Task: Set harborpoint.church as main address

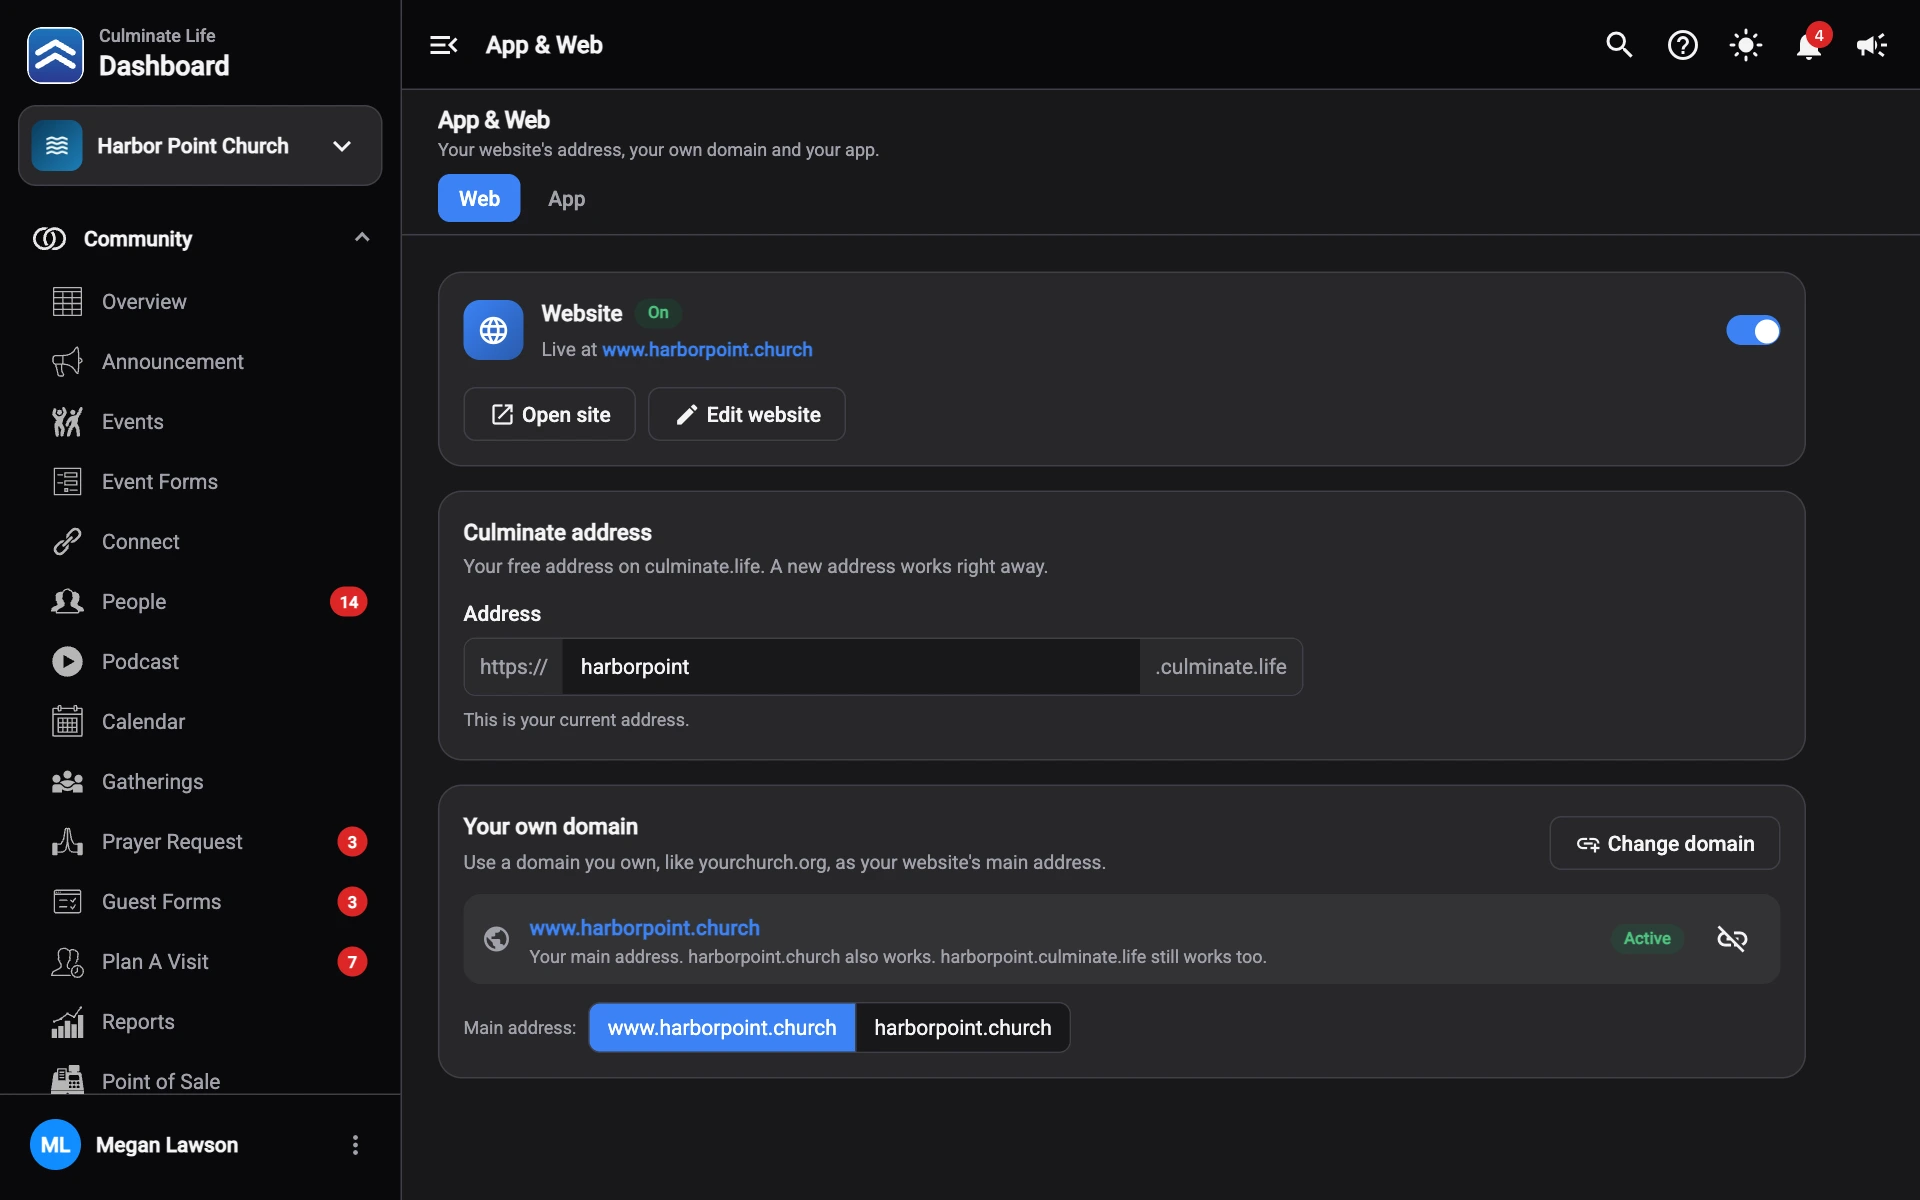Action: pyautogui.click(x=962, y=1028)
